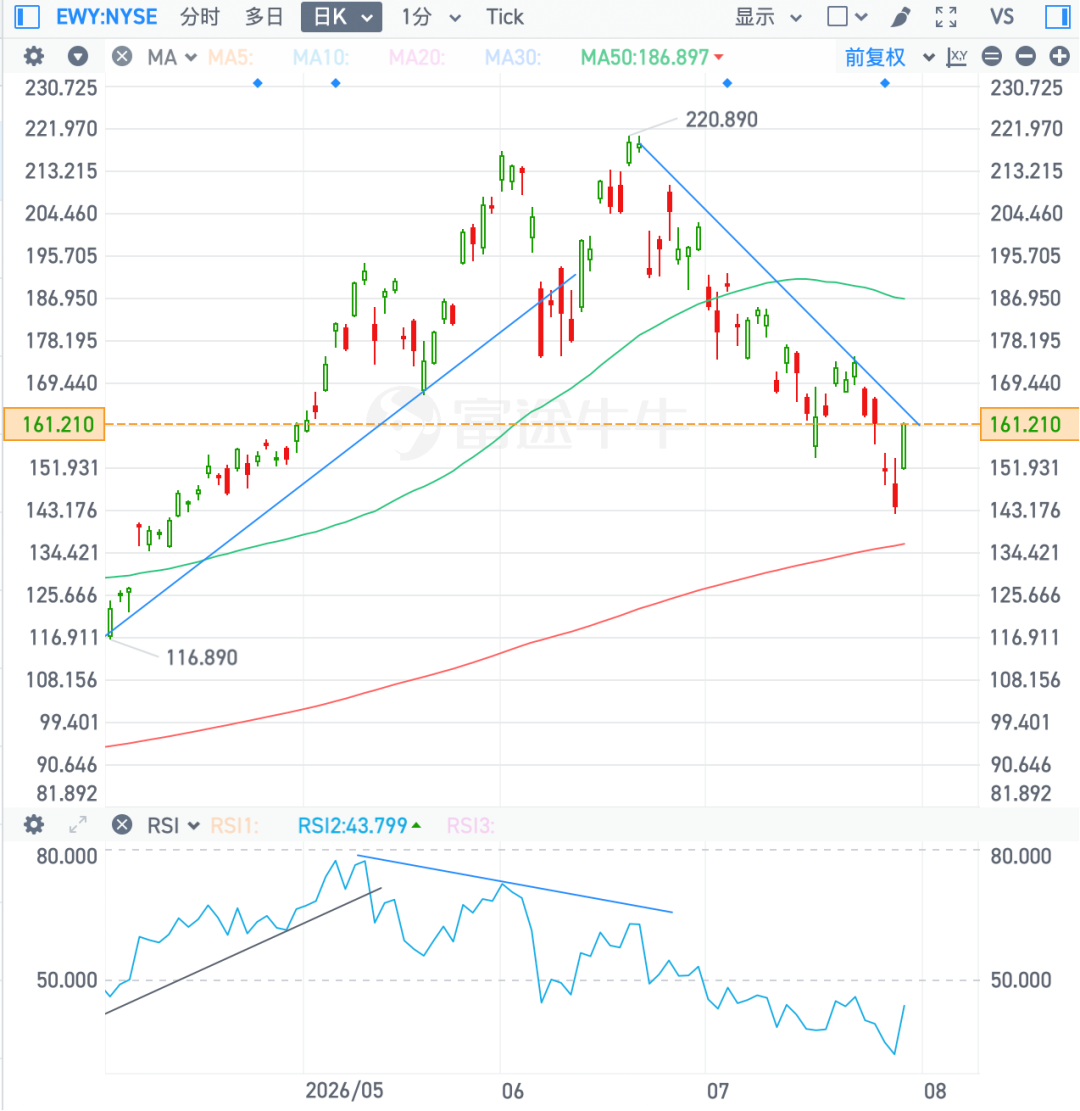Click the 08 month axis label

[x=935, y=1090]
